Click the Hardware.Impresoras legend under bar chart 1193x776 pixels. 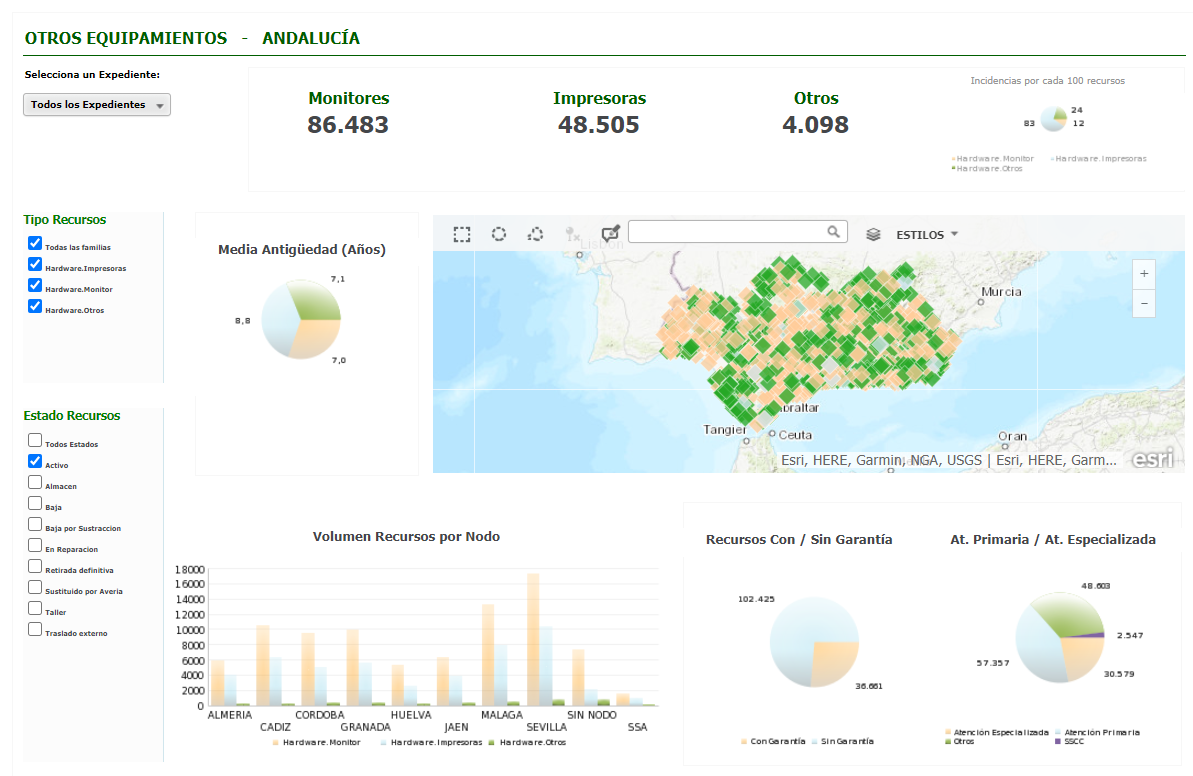click(431, 743)
